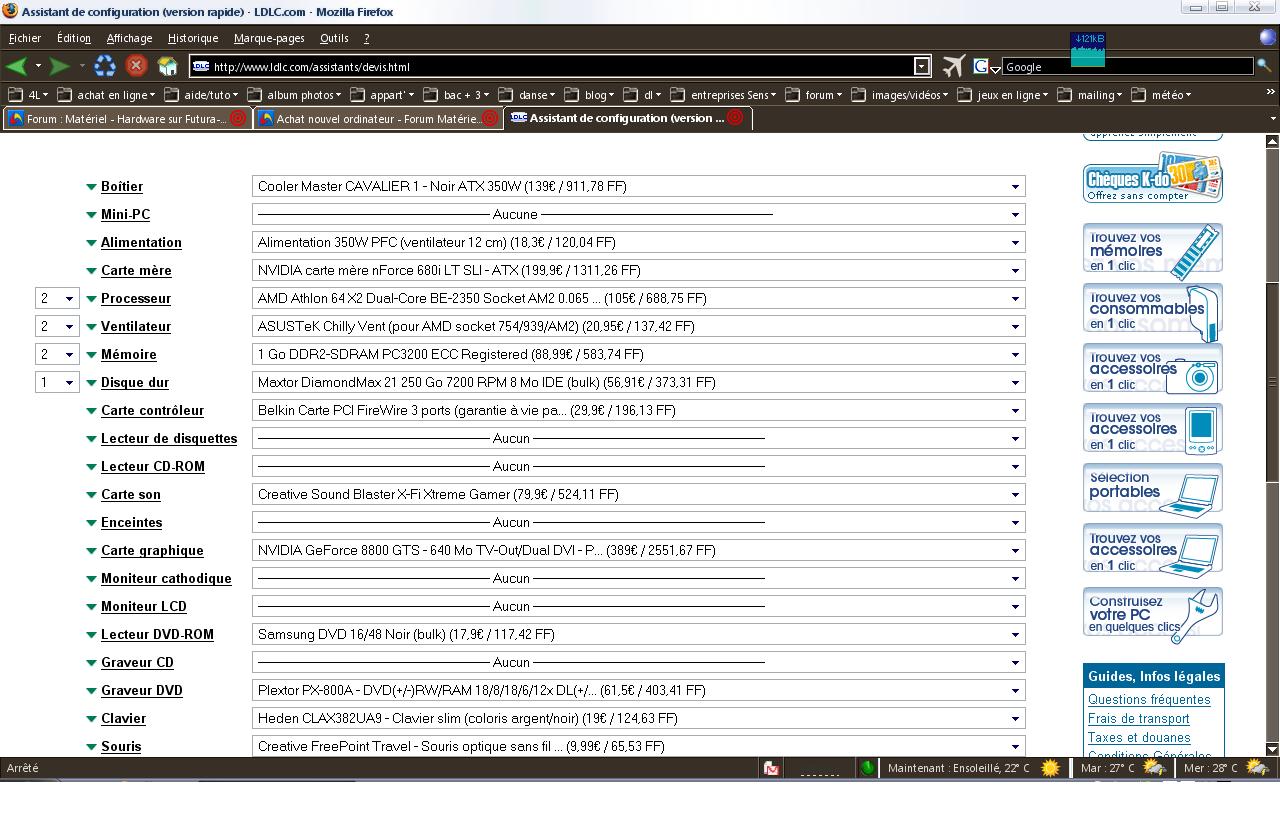1280x813 pixels.
Task: Close the Assistant de configuration tab via red icon
Action: [735, 117]
